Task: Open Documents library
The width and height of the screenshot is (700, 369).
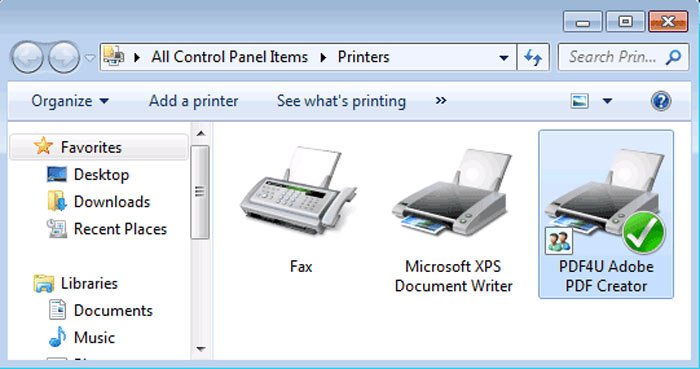Action: [113, 311]
